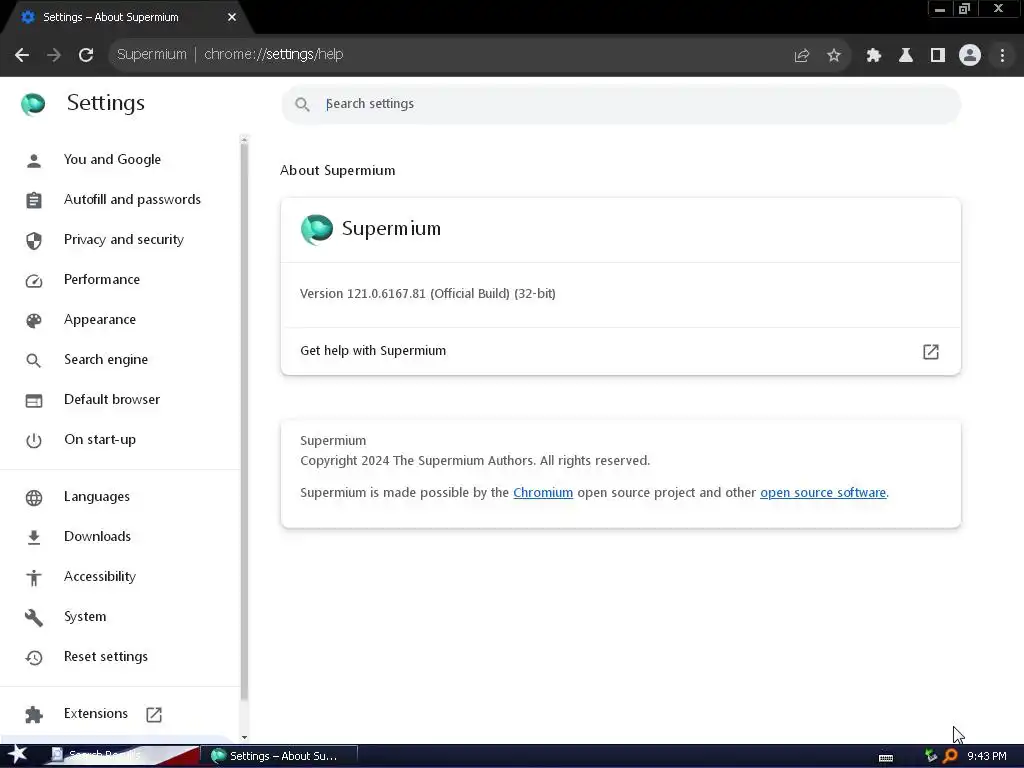Open System settings label
This screenshot has height=768, width=1024.
point(85,616)
